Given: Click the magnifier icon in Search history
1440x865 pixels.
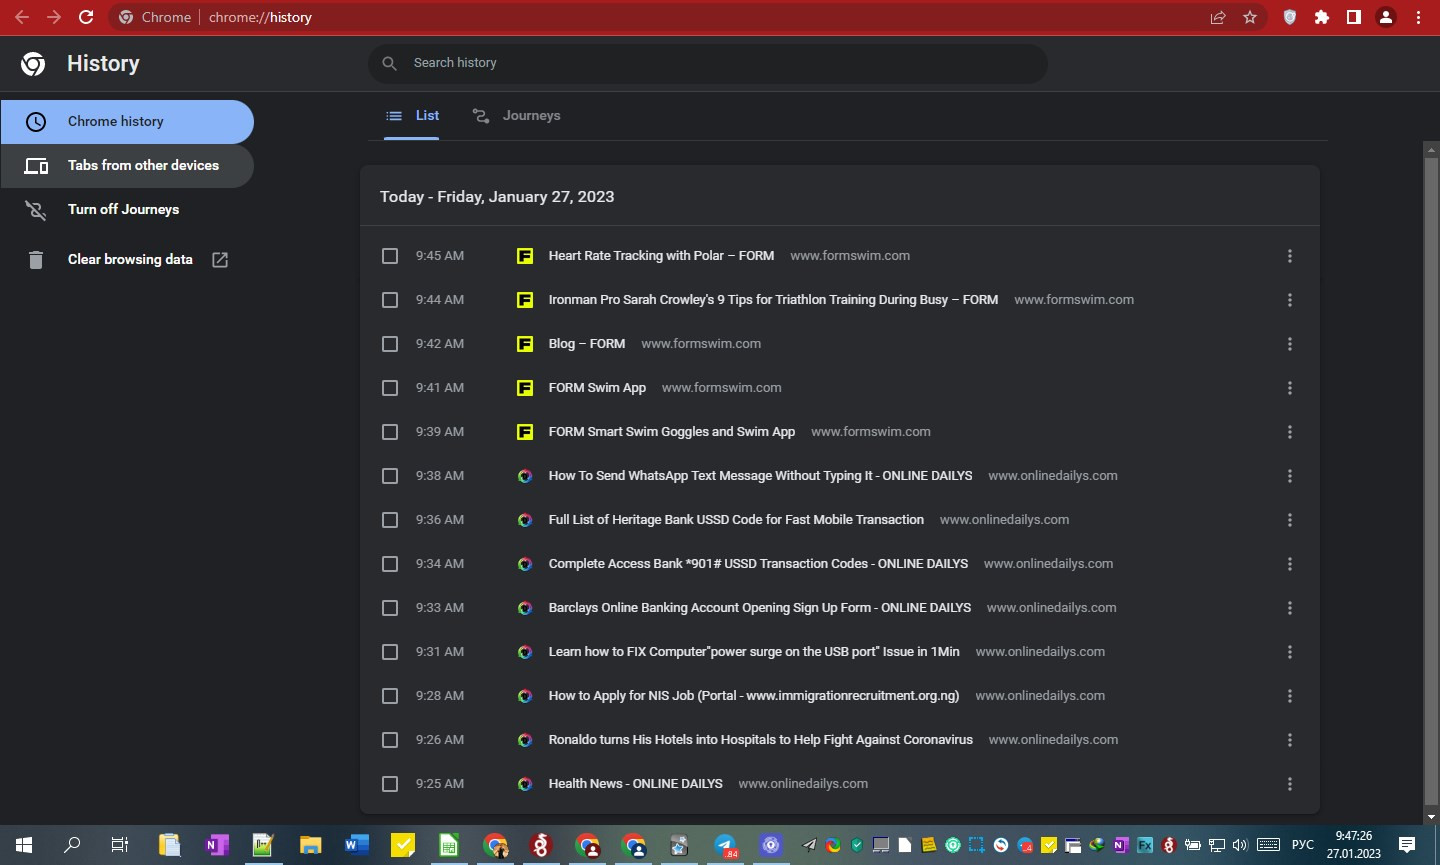Looking at the screenshot, I should (390, 63).
